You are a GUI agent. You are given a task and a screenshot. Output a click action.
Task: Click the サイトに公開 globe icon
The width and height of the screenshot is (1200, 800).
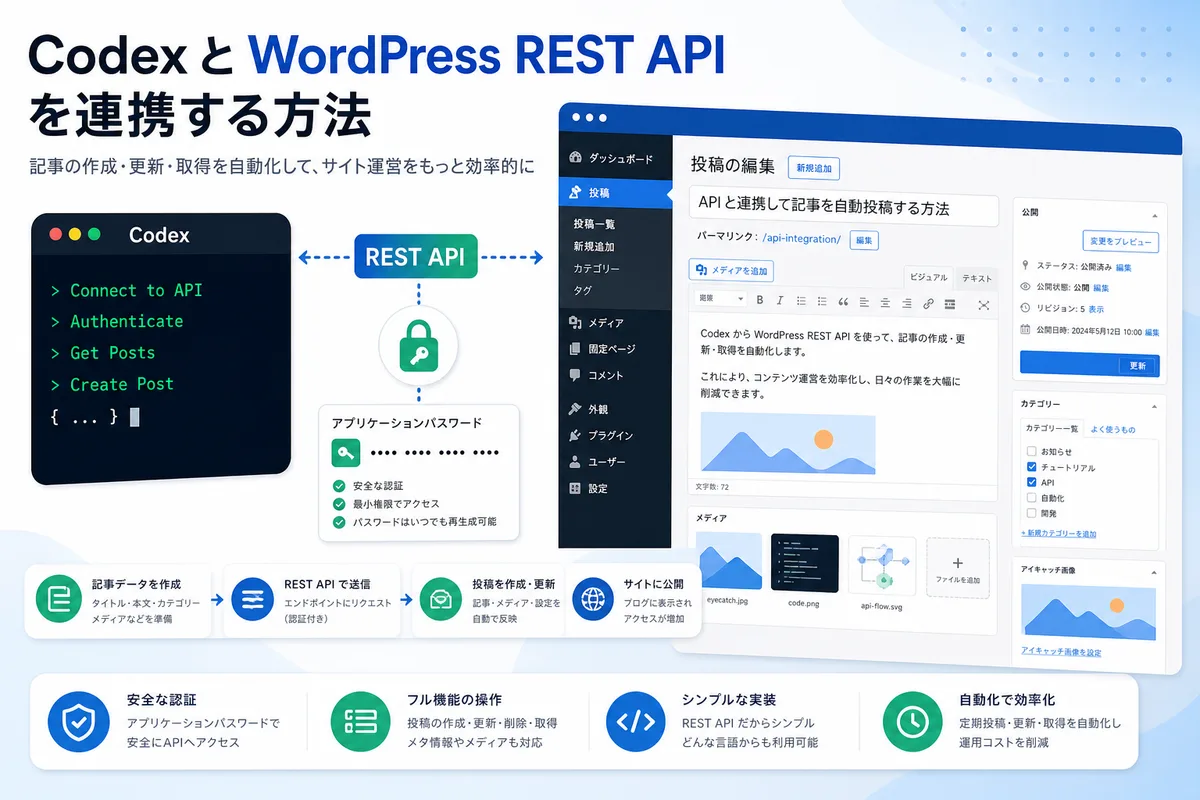click(x=593, y=598)
